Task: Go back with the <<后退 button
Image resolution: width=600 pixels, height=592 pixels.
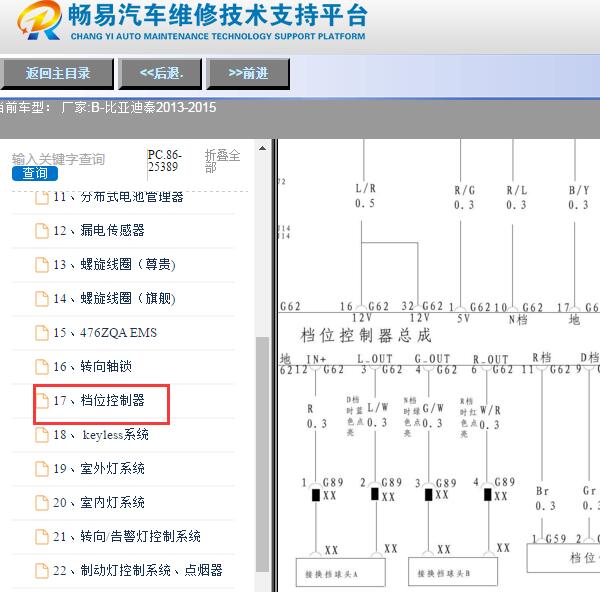Action: [x=160, y=73]
